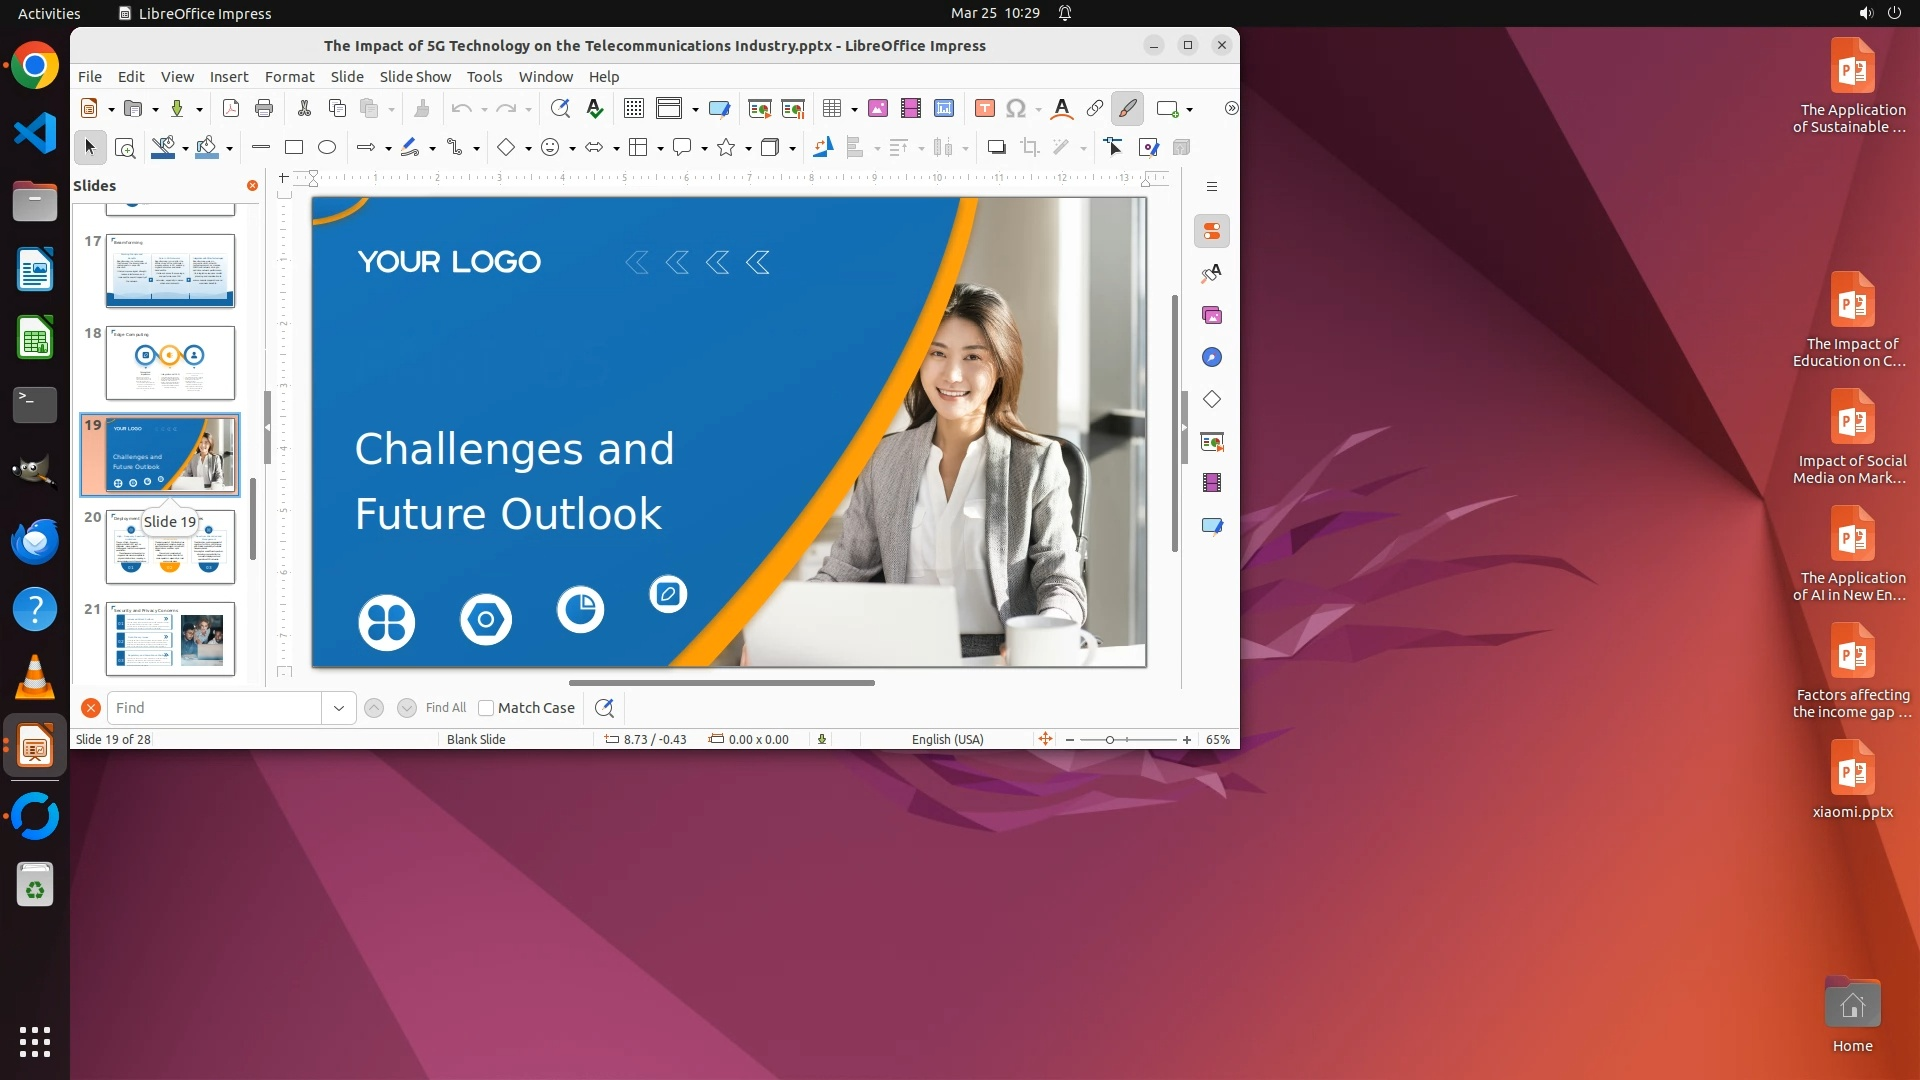Enable the Match Case checkbox
The height and width of the screenshot is (1080, 1920).
tap(486, 708)
